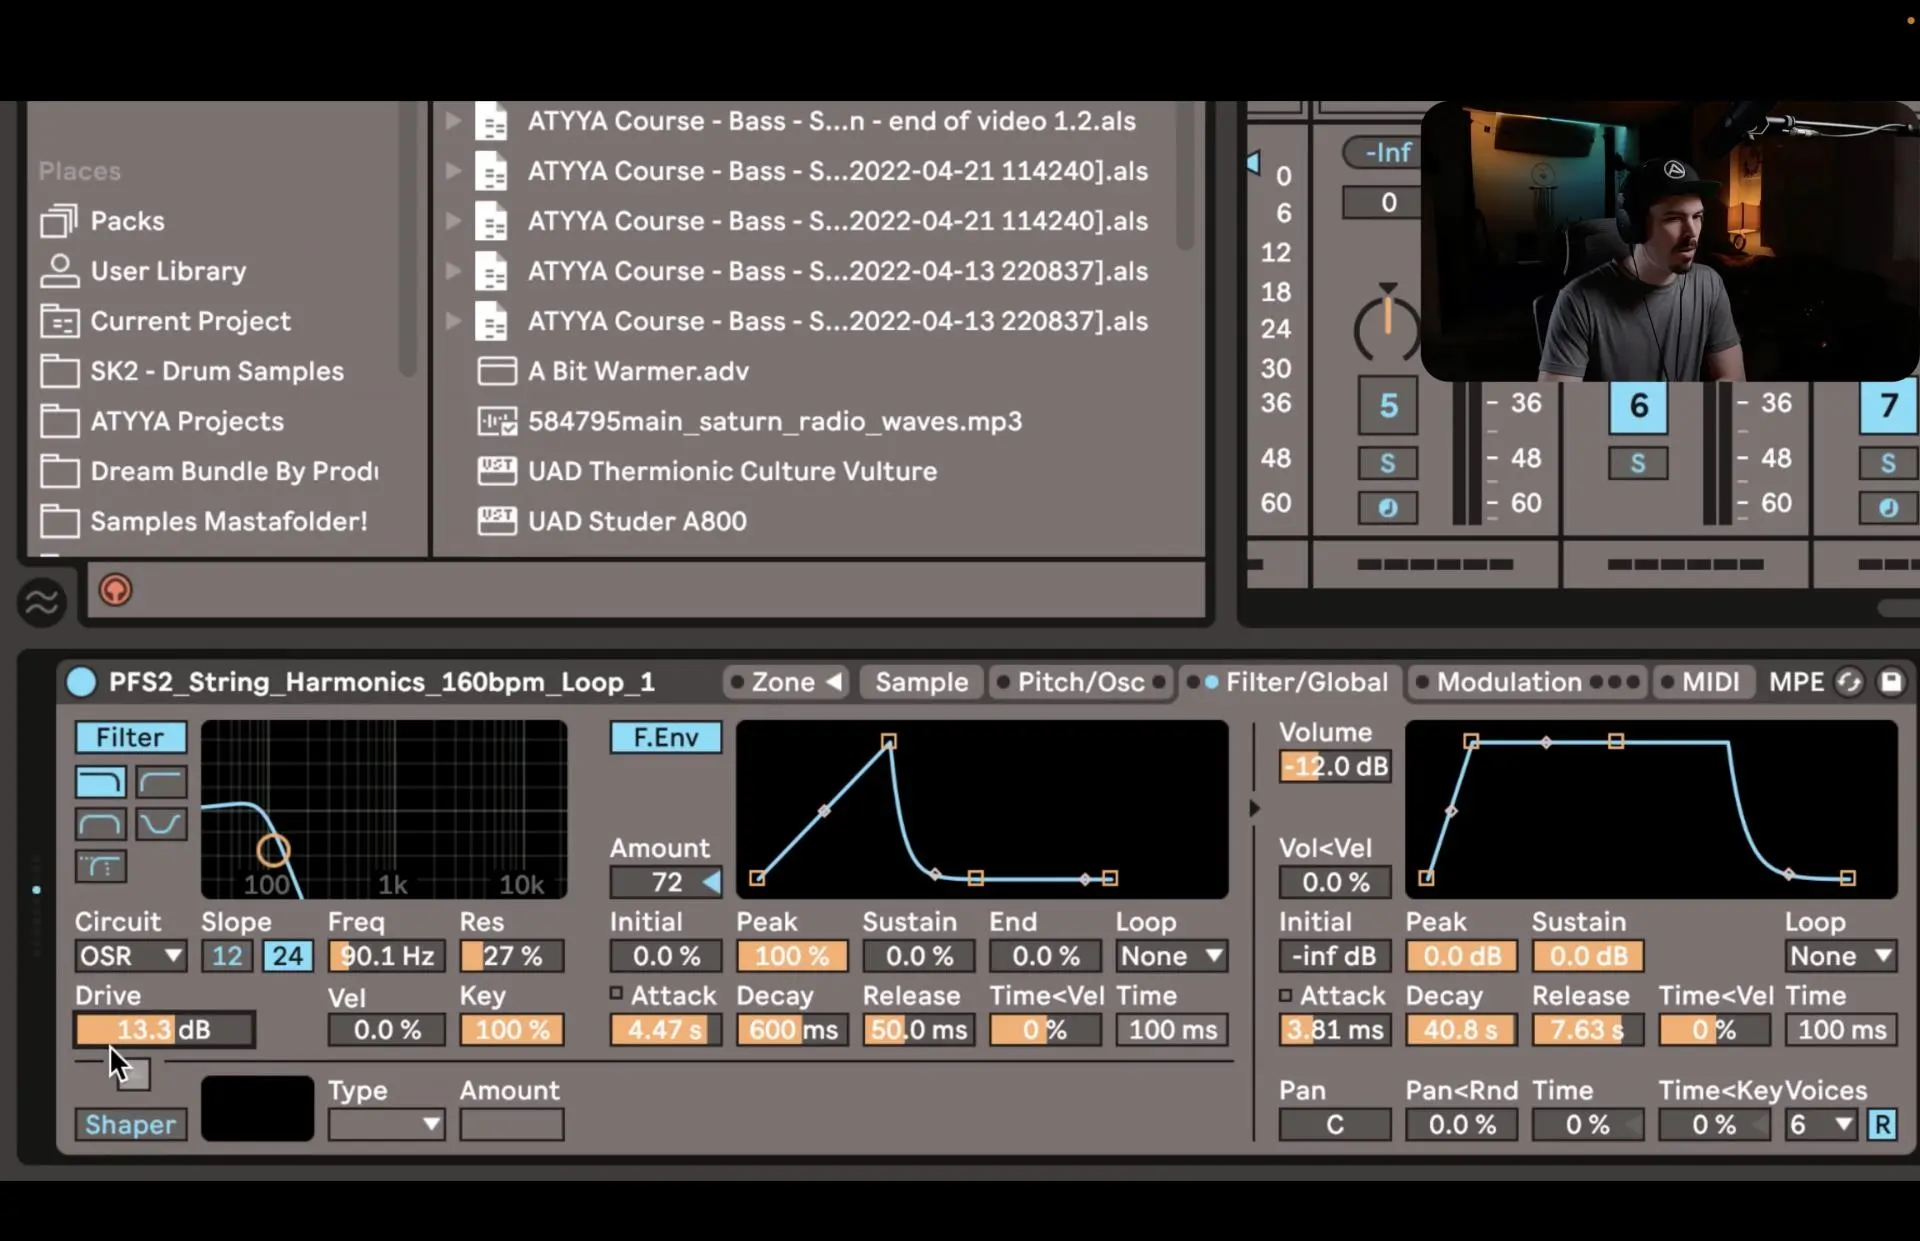Open User Library in Places
Viewport: 1920px width, 1241px height.
pos(167,271)
